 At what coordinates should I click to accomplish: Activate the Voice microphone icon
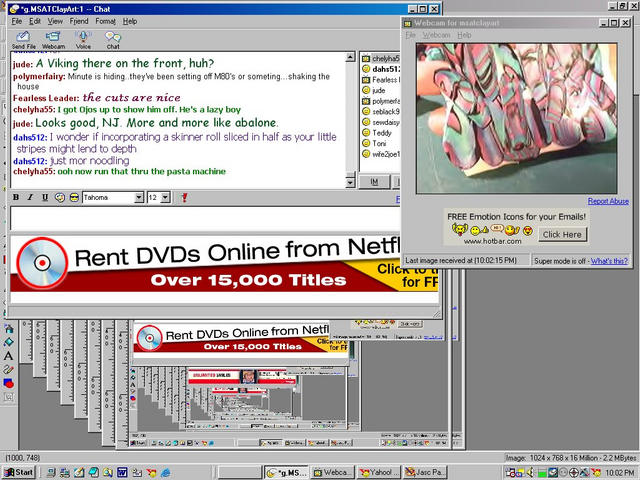pyautogui.click(x=83, y=40)
